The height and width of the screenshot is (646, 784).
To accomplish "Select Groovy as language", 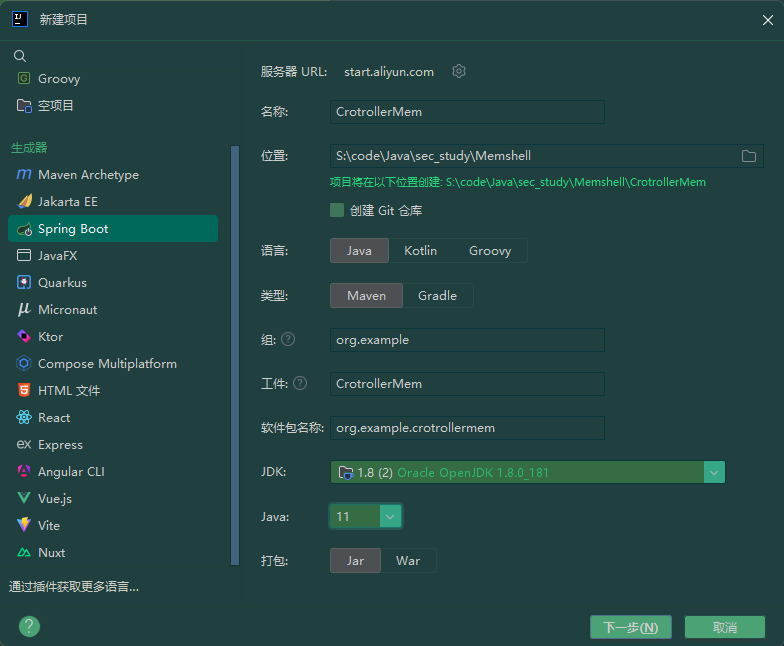I will (x=490, y=251).
